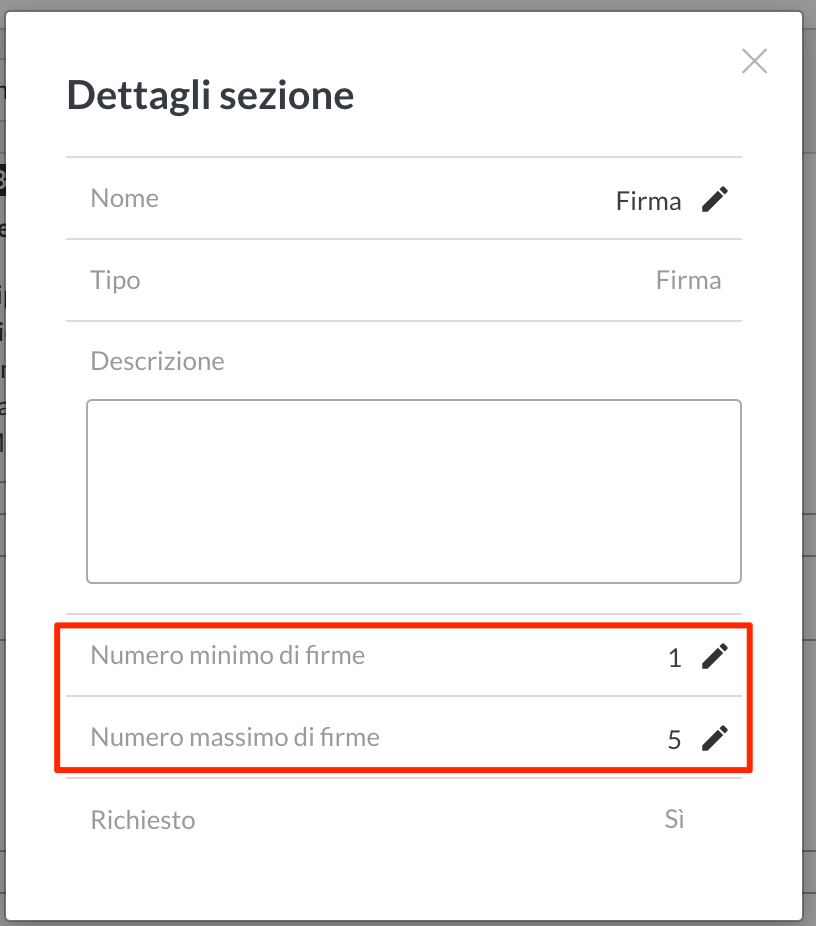Select the Sì value for Richiesto

point(674,819)
